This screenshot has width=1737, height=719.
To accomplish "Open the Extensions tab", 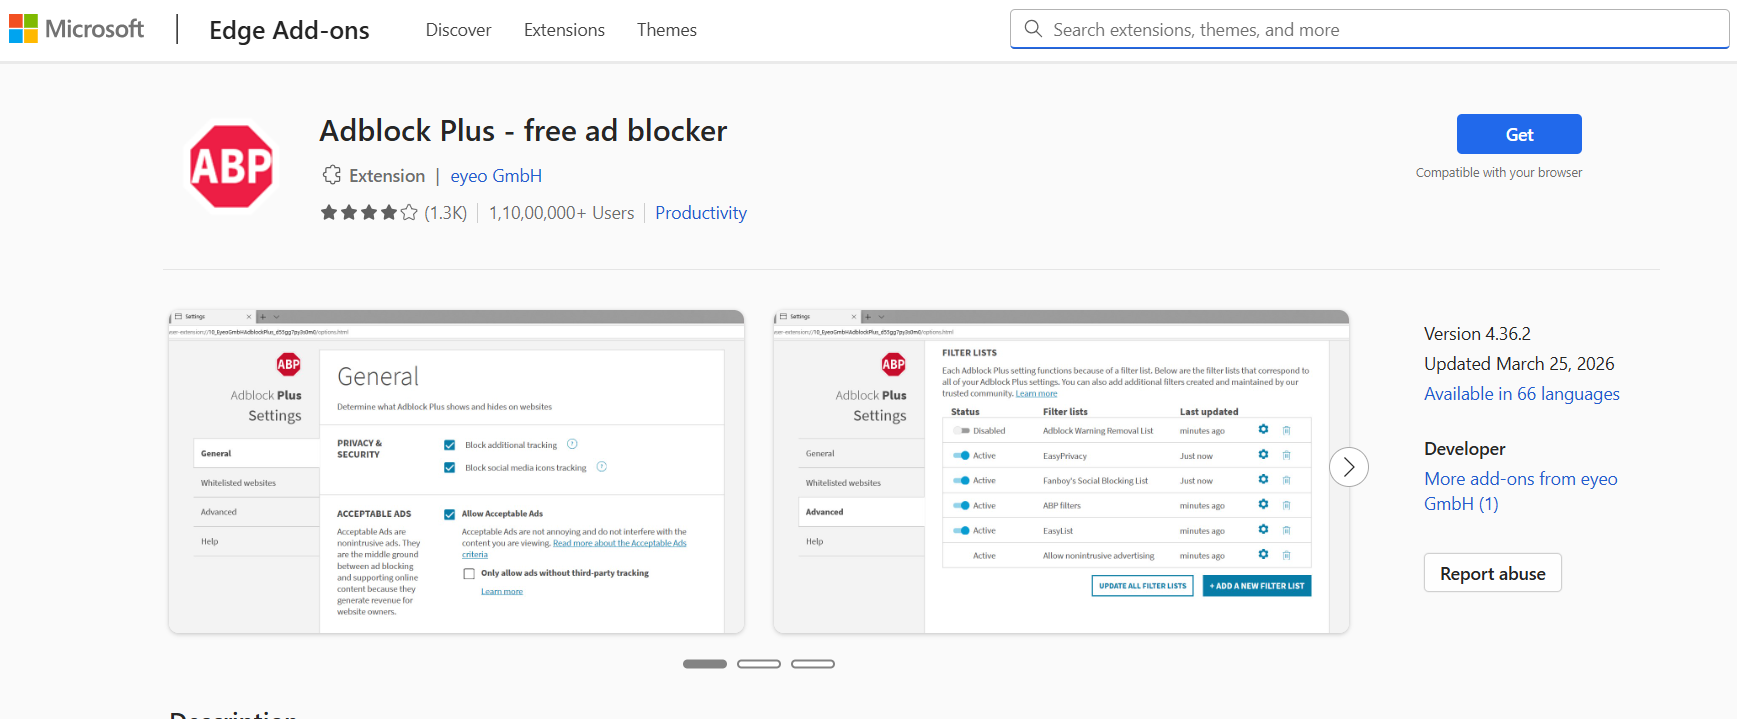I will pyautogui.click(x=564, y=30).
